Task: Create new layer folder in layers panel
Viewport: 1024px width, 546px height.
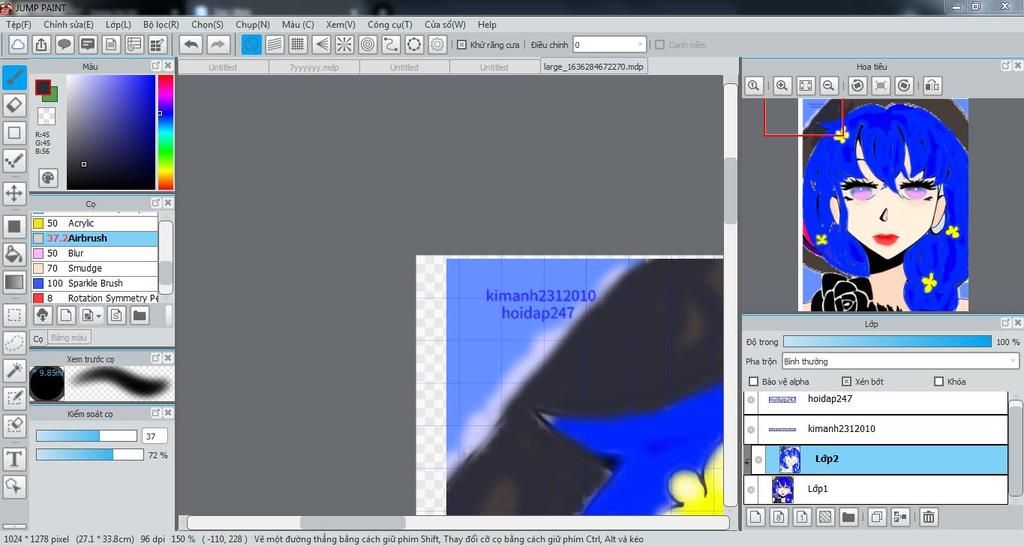Action: tap(848, 517)
